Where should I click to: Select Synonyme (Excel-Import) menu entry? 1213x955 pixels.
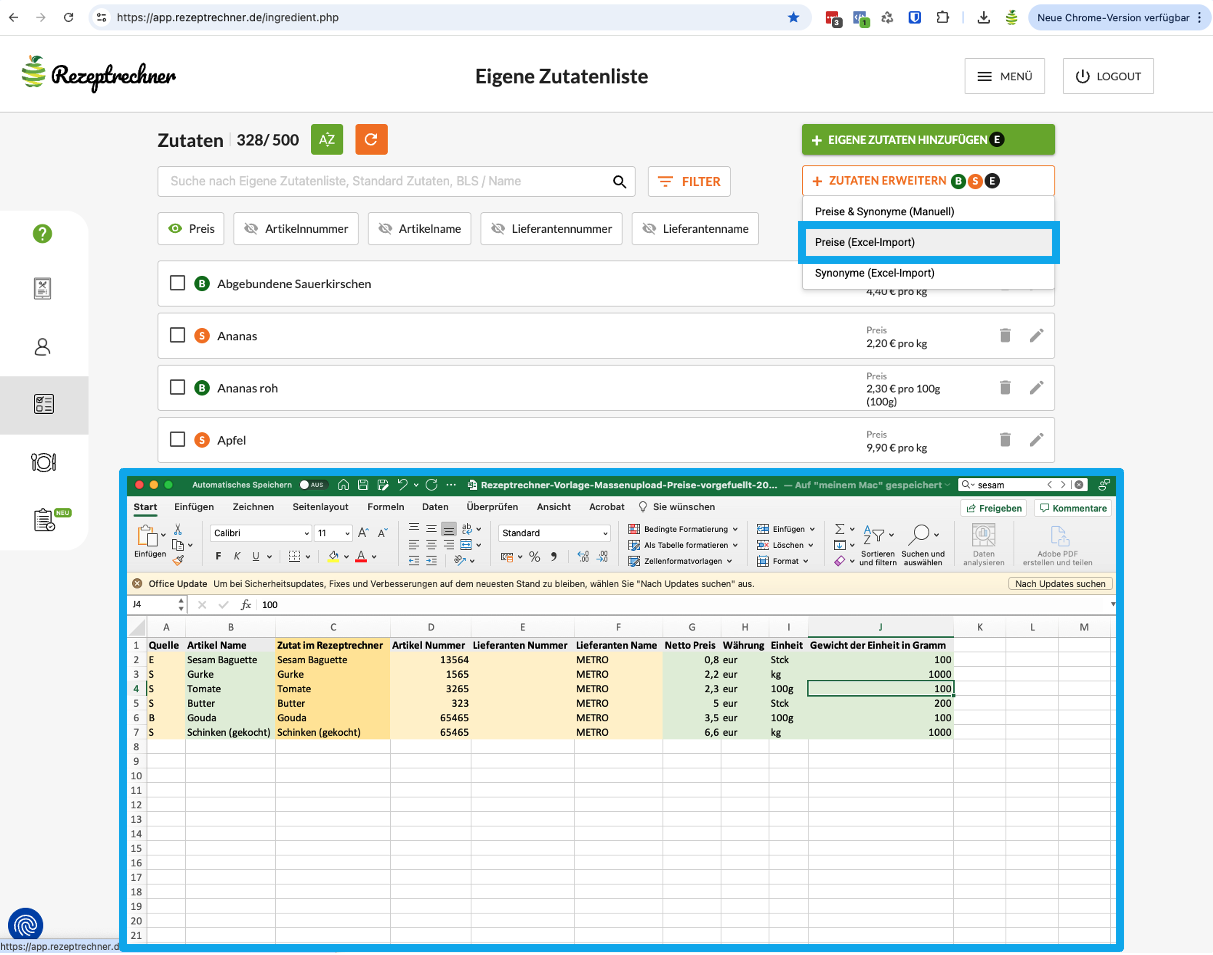point(874,274)
